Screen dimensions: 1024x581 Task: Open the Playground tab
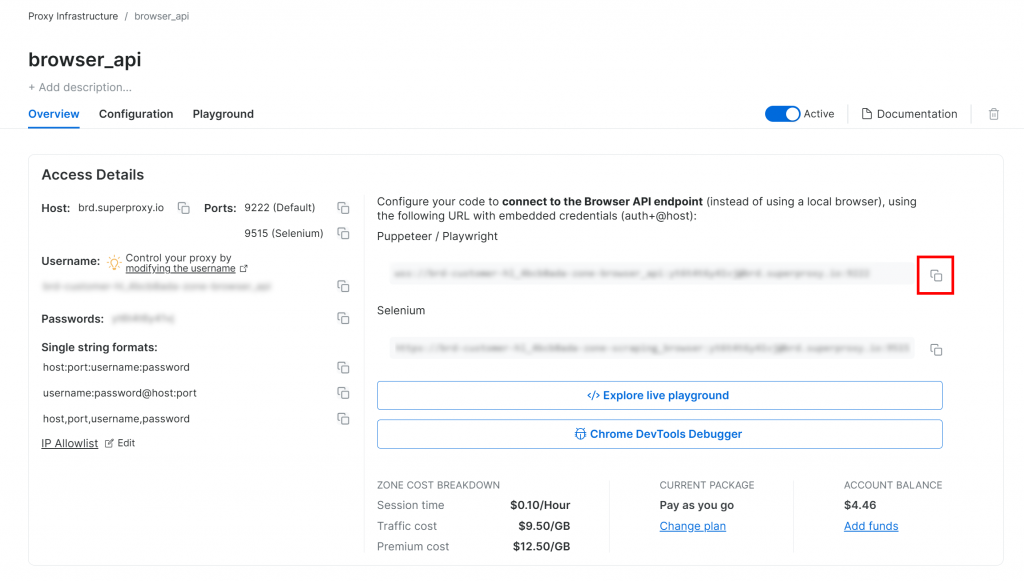click(x=223, y=114)
